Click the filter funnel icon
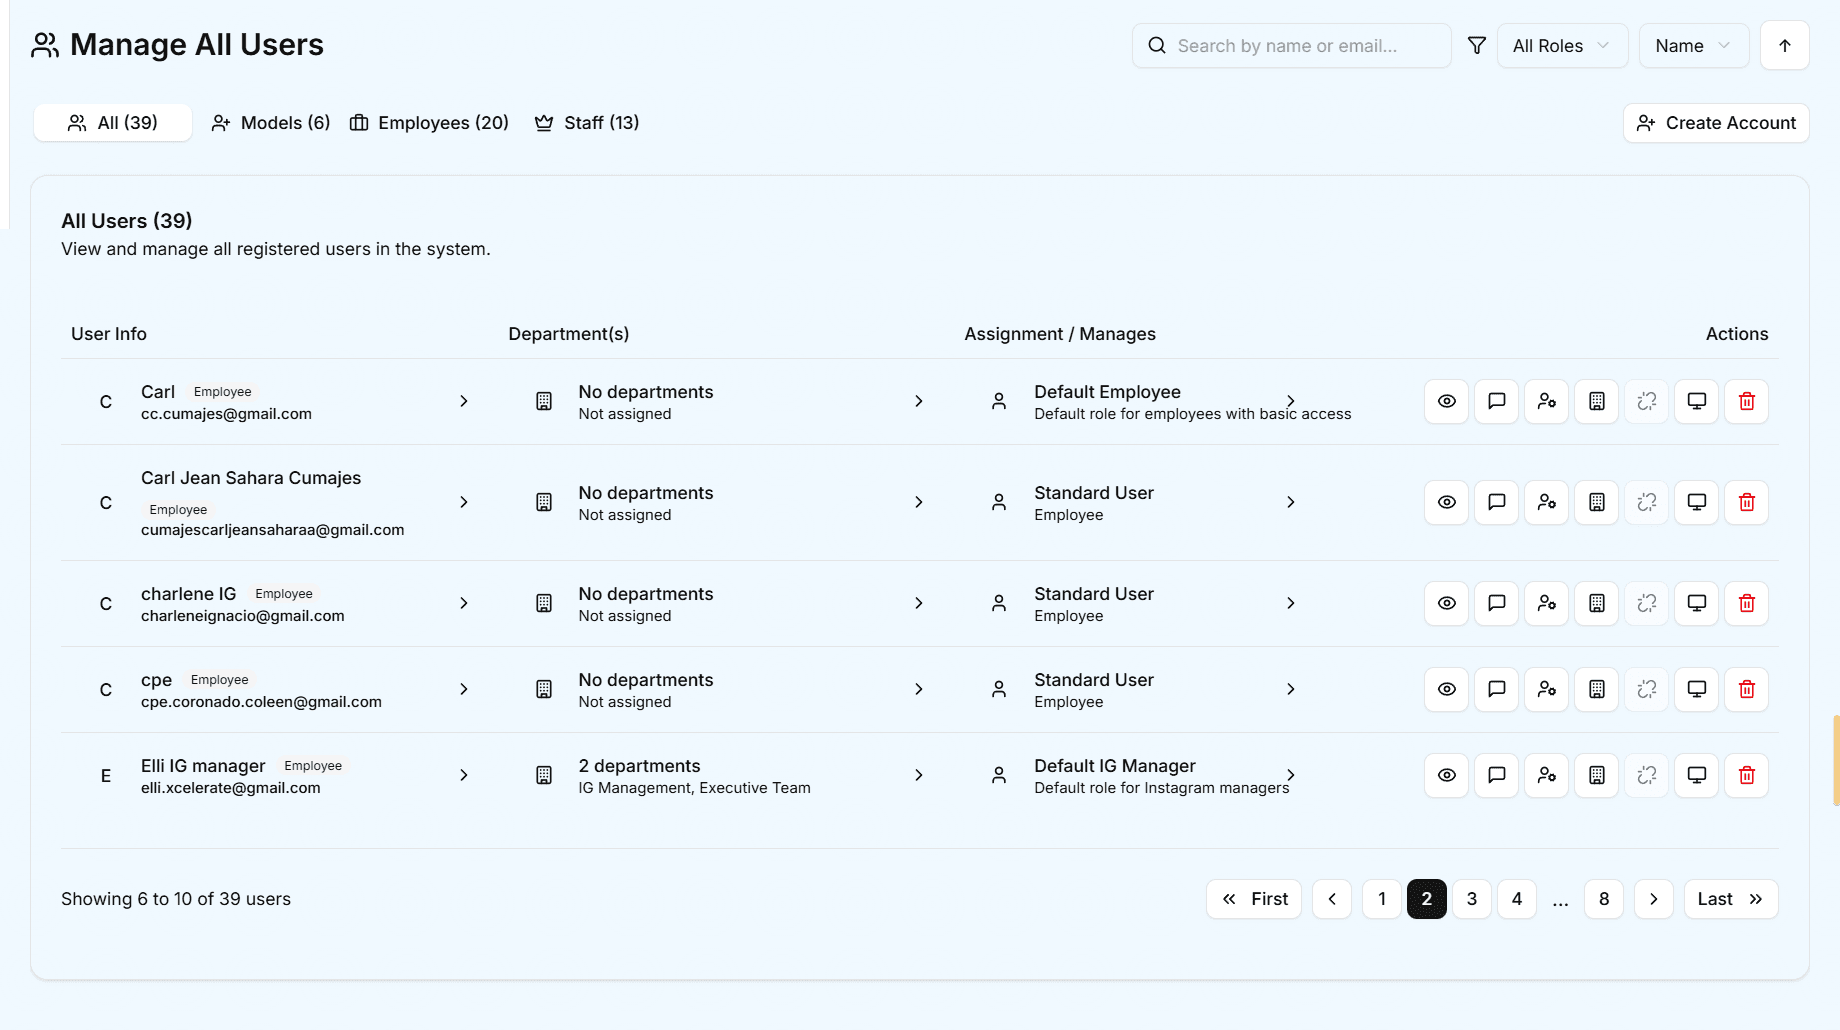1840x1030 pixels. click(1476, 46)
